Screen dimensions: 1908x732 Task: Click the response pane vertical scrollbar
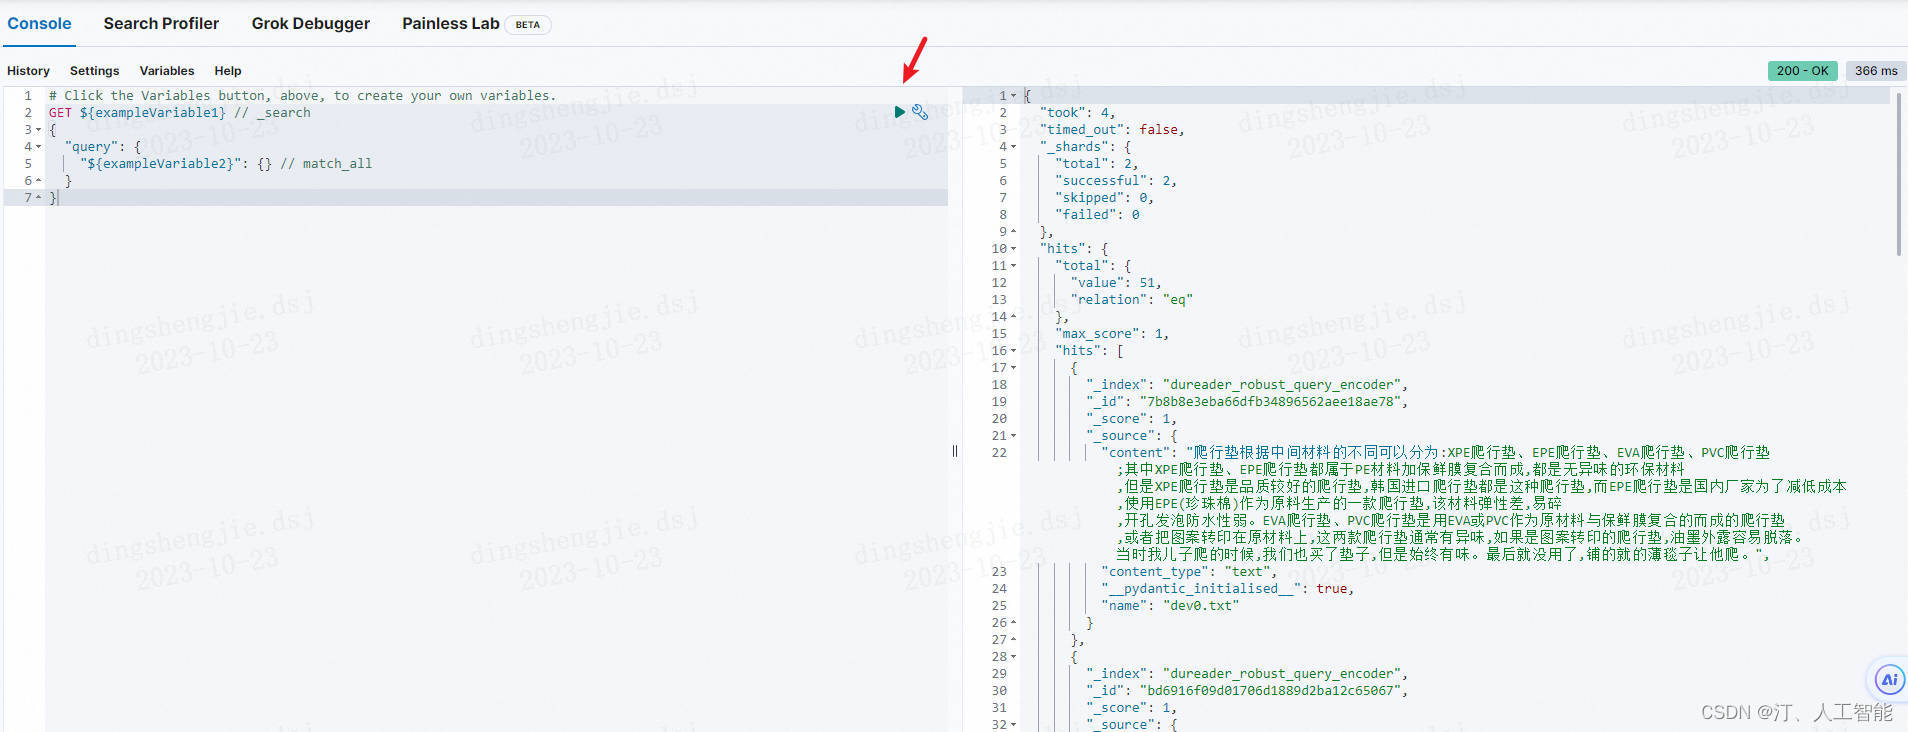tap(1898, 175)
